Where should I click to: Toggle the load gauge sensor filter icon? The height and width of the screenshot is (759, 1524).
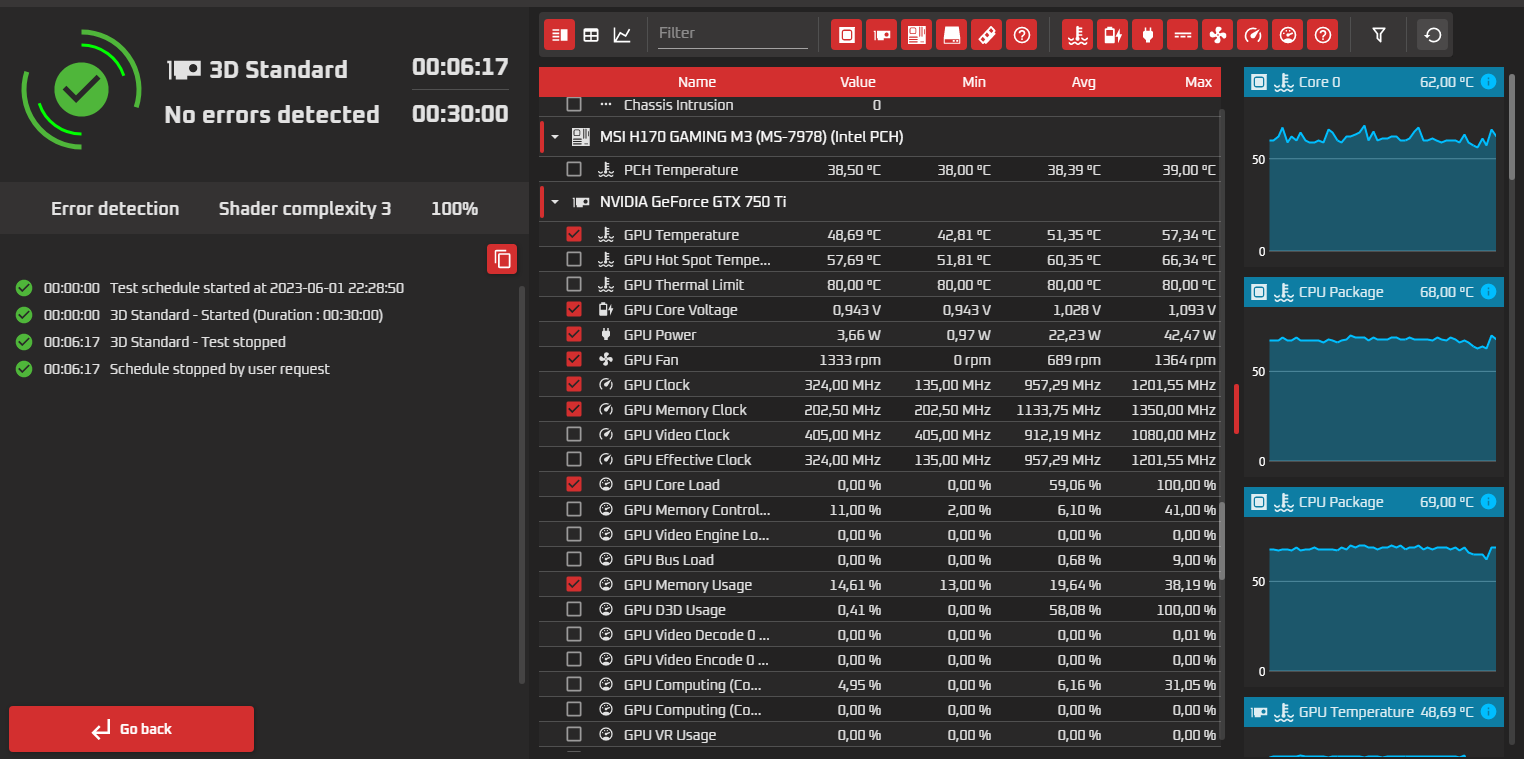pyautogui.click(x=1288, y=35)
